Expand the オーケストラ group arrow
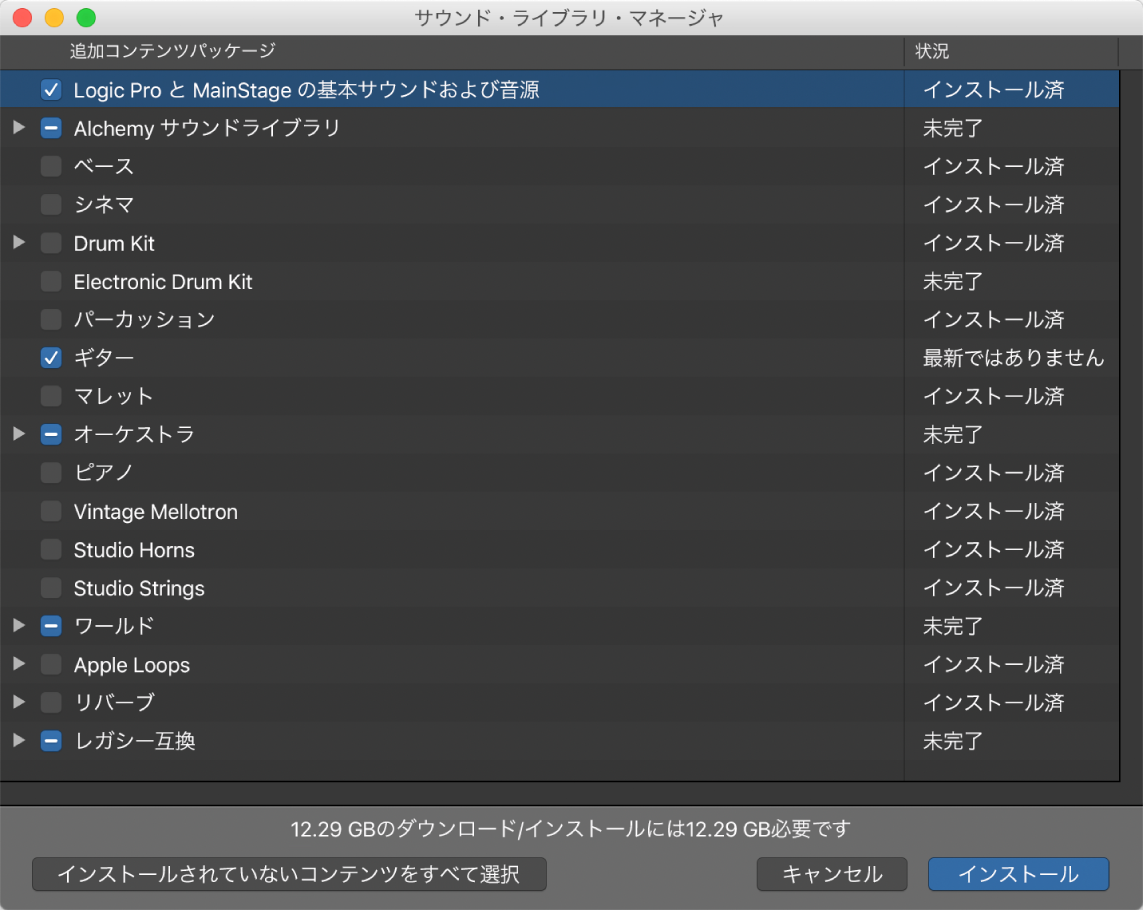 coord(18,434)
